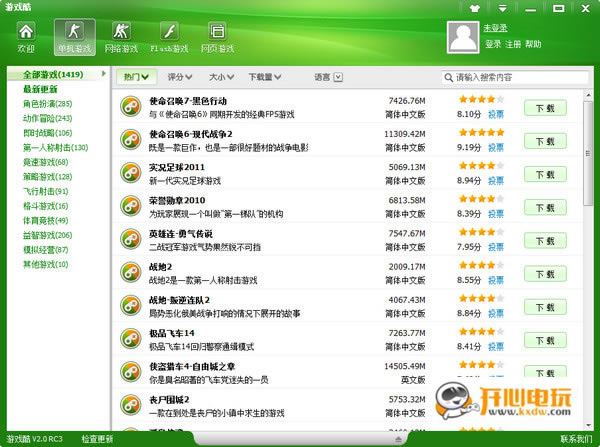Sort list by 评分 dropdown
Image resolution: width=600 pixels, height=447 pixels.
179,77
